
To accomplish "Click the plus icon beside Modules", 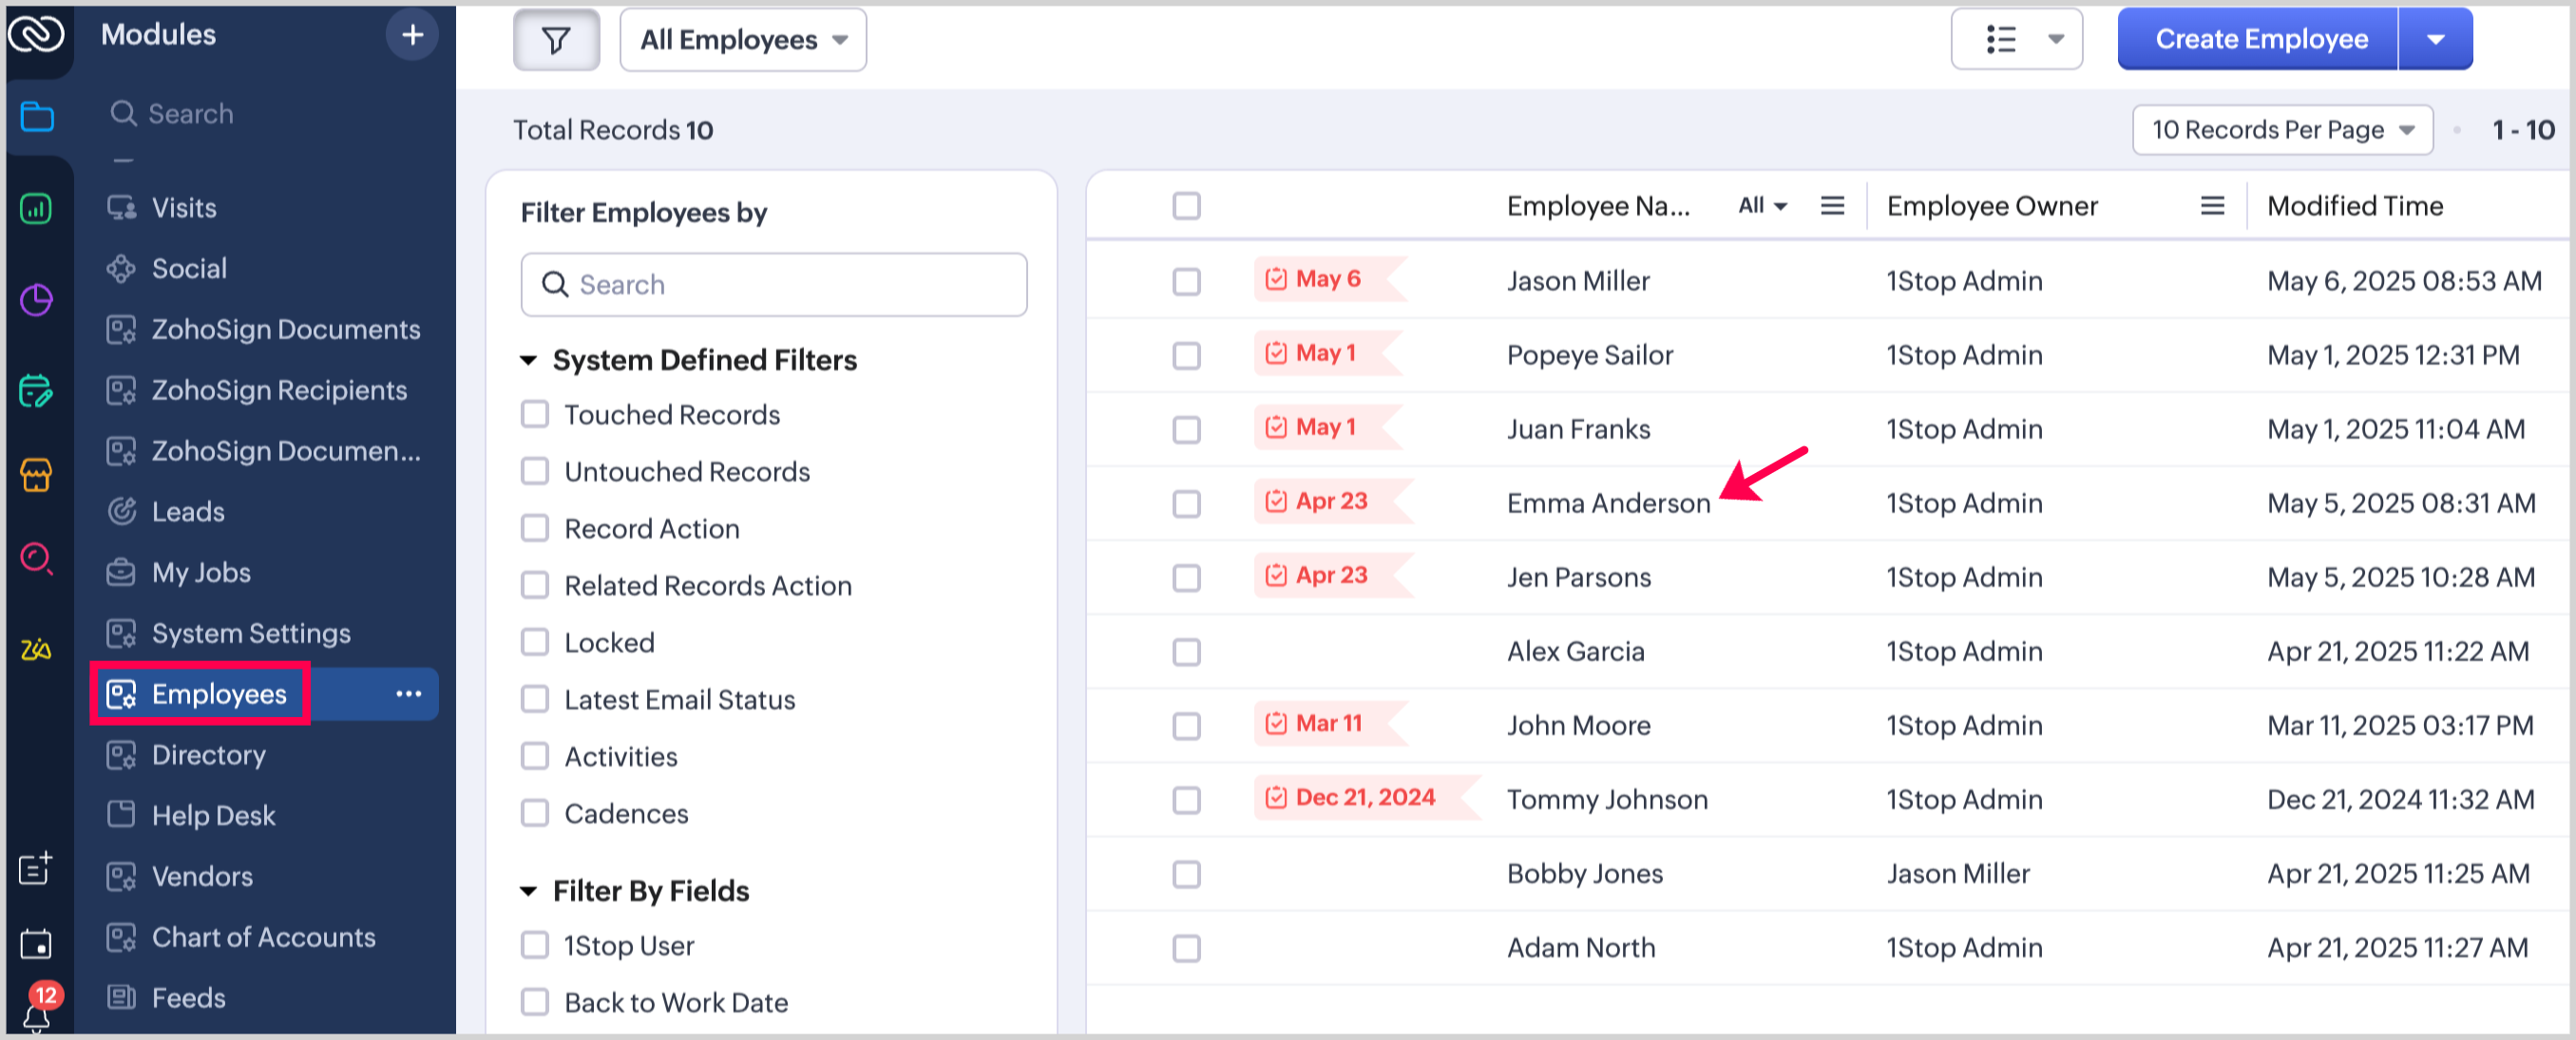I will click(412, 35).
